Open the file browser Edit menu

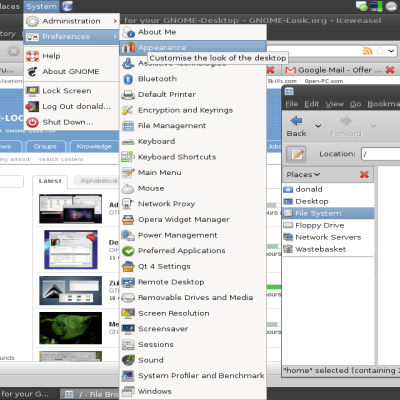pyautogui.click(x=311, y=104)
